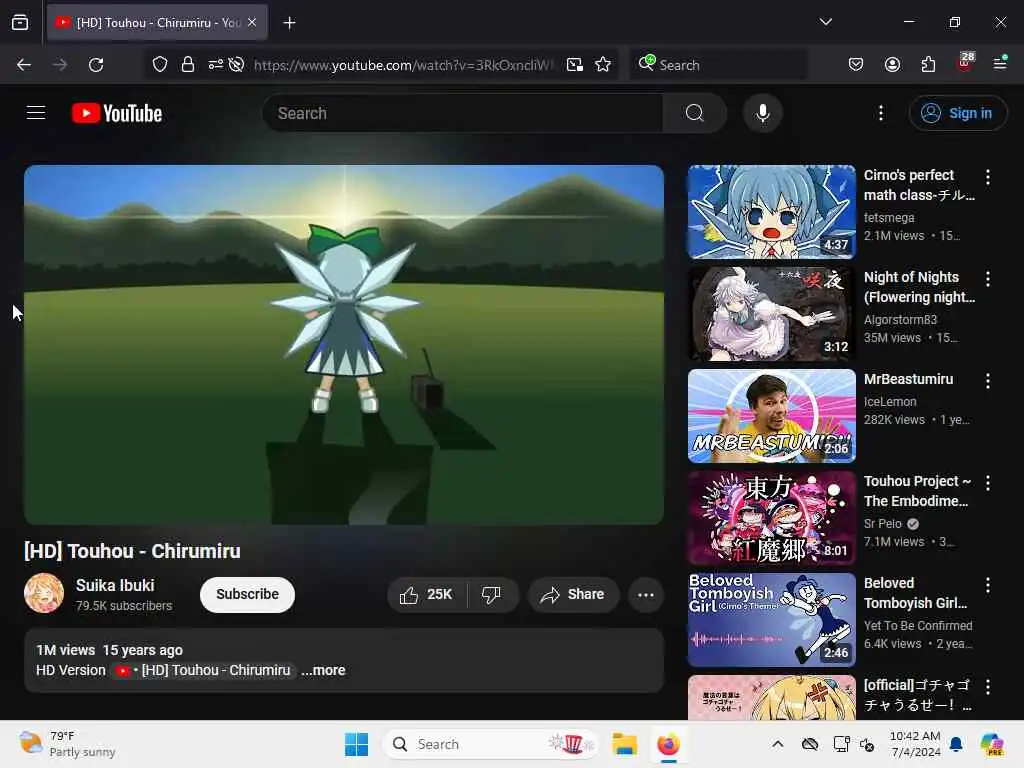This screenshot has width=1024, height=768.
Task: Open the weather widget showing 79°F
Action: pyautogui.click(x=67, y=744)
